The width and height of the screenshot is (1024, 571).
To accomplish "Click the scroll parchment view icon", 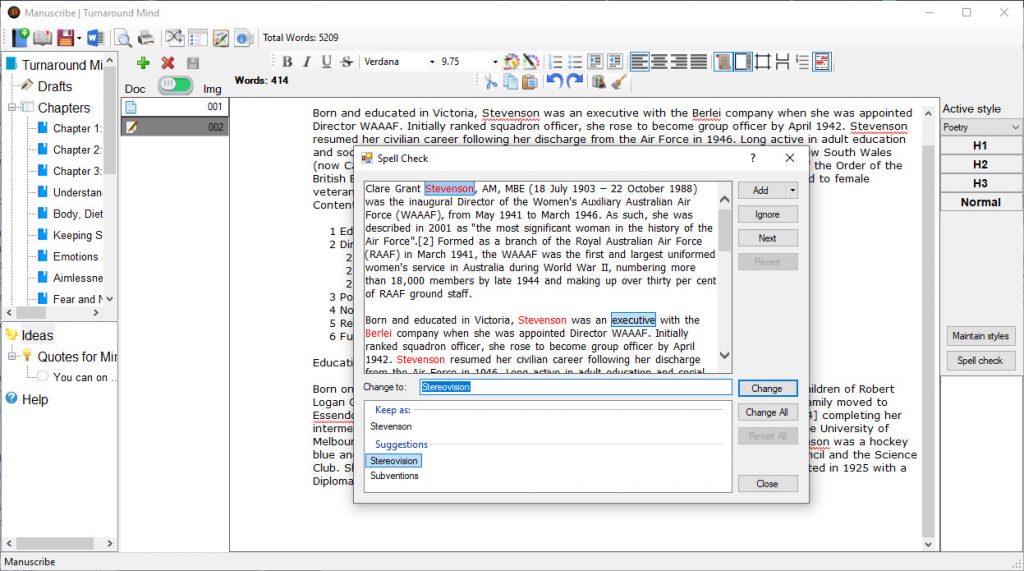I will pyautogui.click(x=722, y=62).
